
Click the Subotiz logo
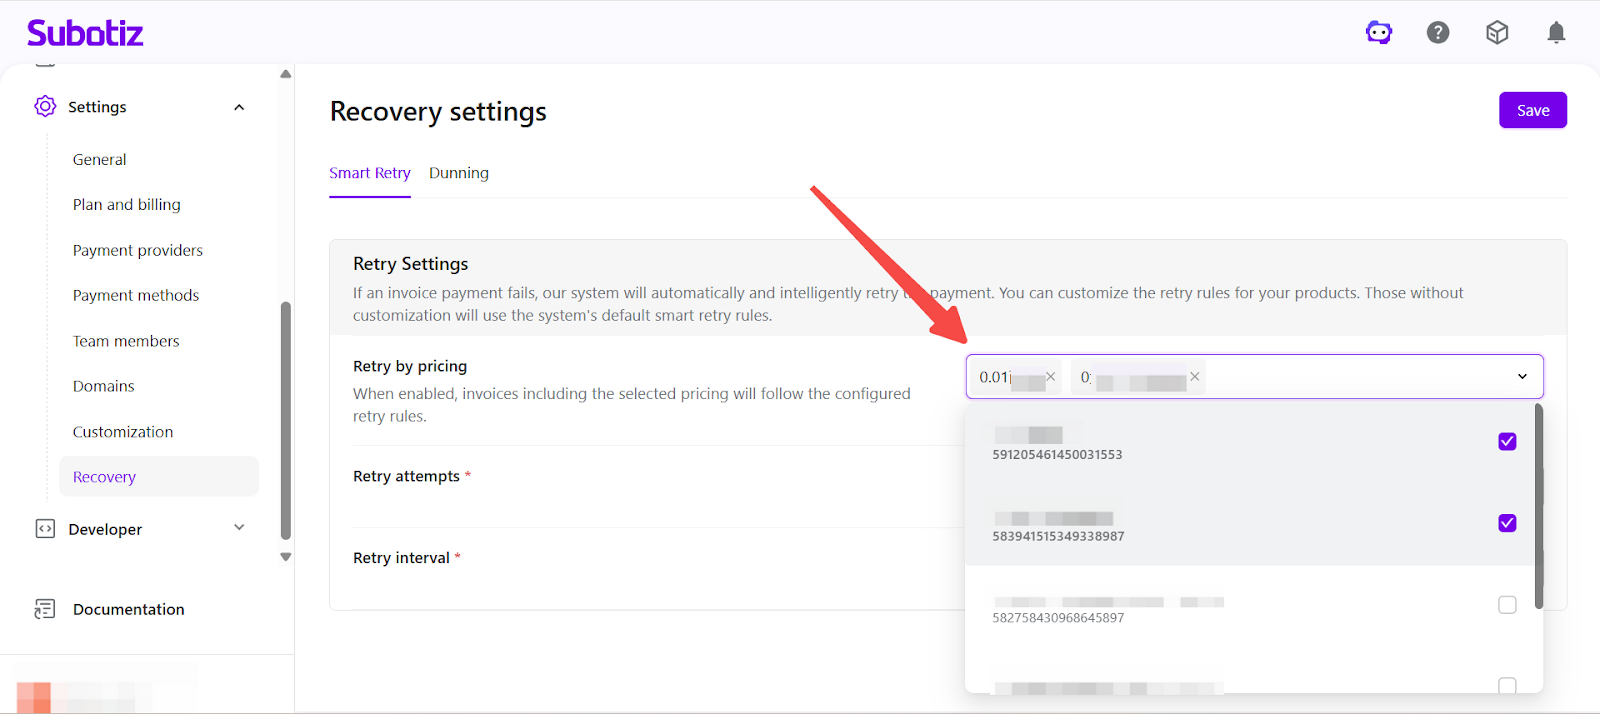pos(85,33)
